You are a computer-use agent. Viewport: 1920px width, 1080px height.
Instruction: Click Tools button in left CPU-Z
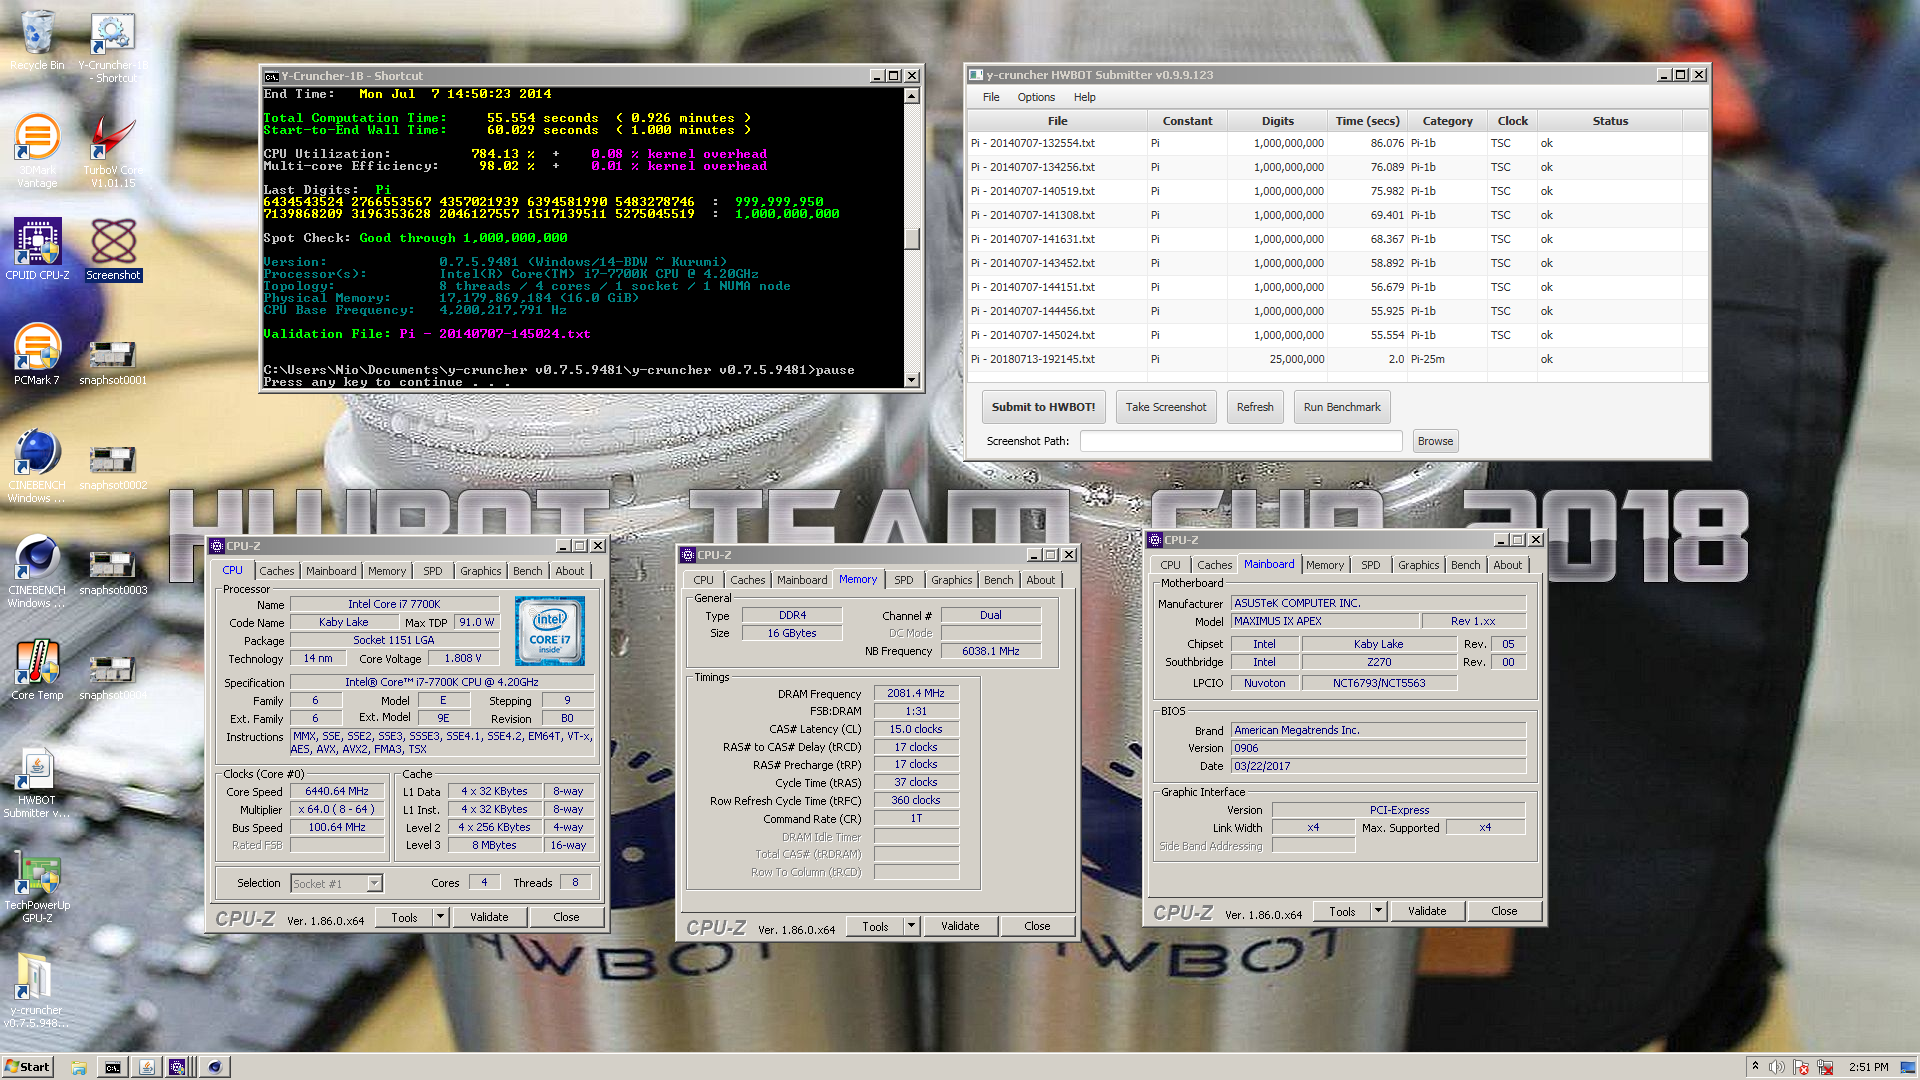[x=404, y=917]
